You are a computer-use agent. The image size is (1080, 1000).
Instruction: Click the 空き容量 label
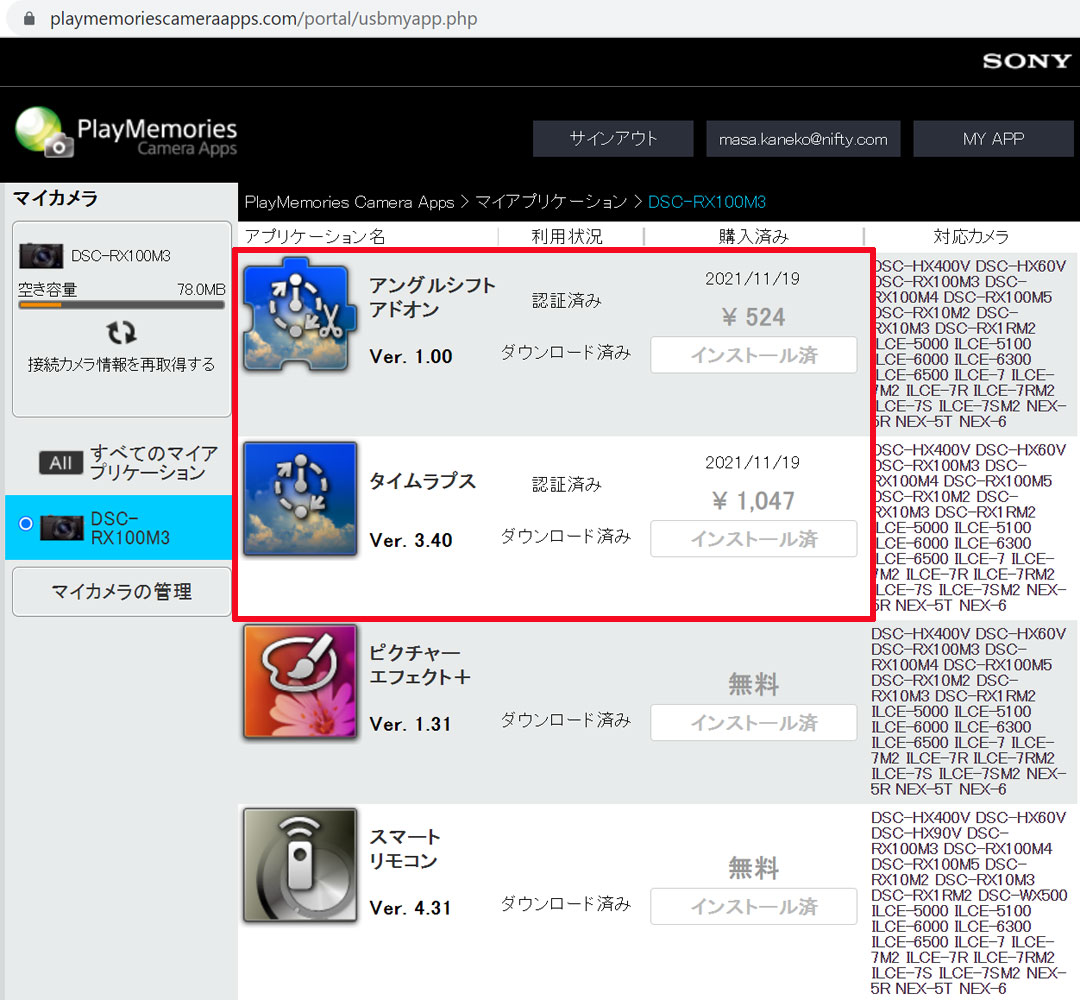48,289
